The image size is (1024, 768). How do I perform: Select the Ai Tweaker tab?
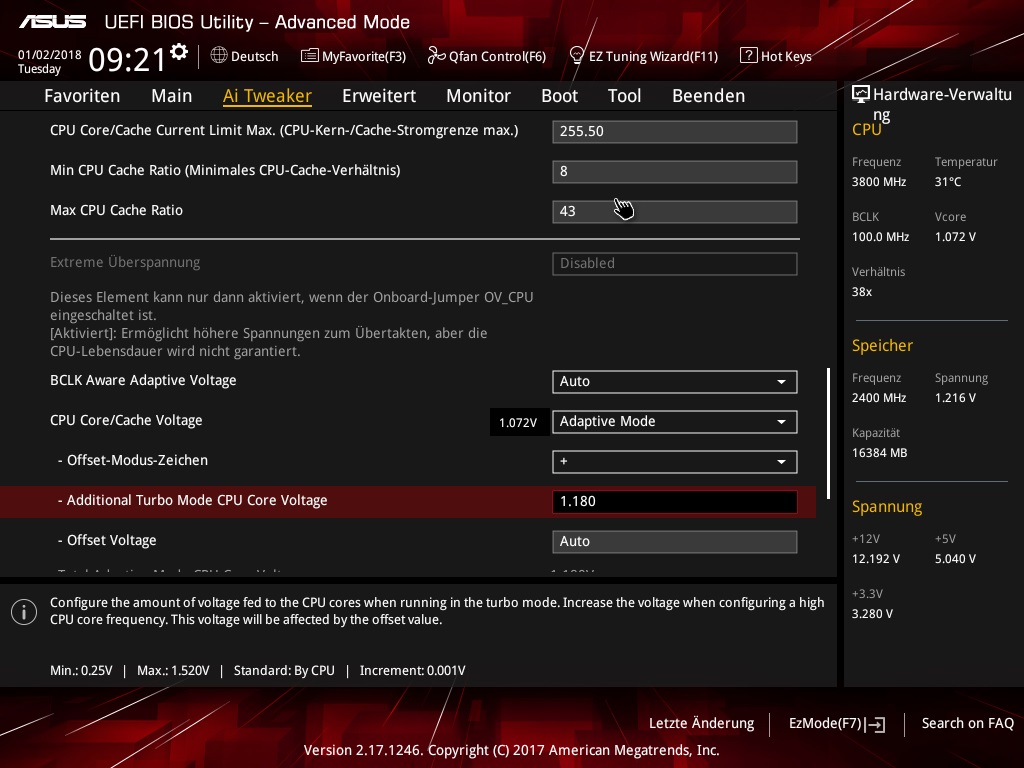tap(267, 96)
